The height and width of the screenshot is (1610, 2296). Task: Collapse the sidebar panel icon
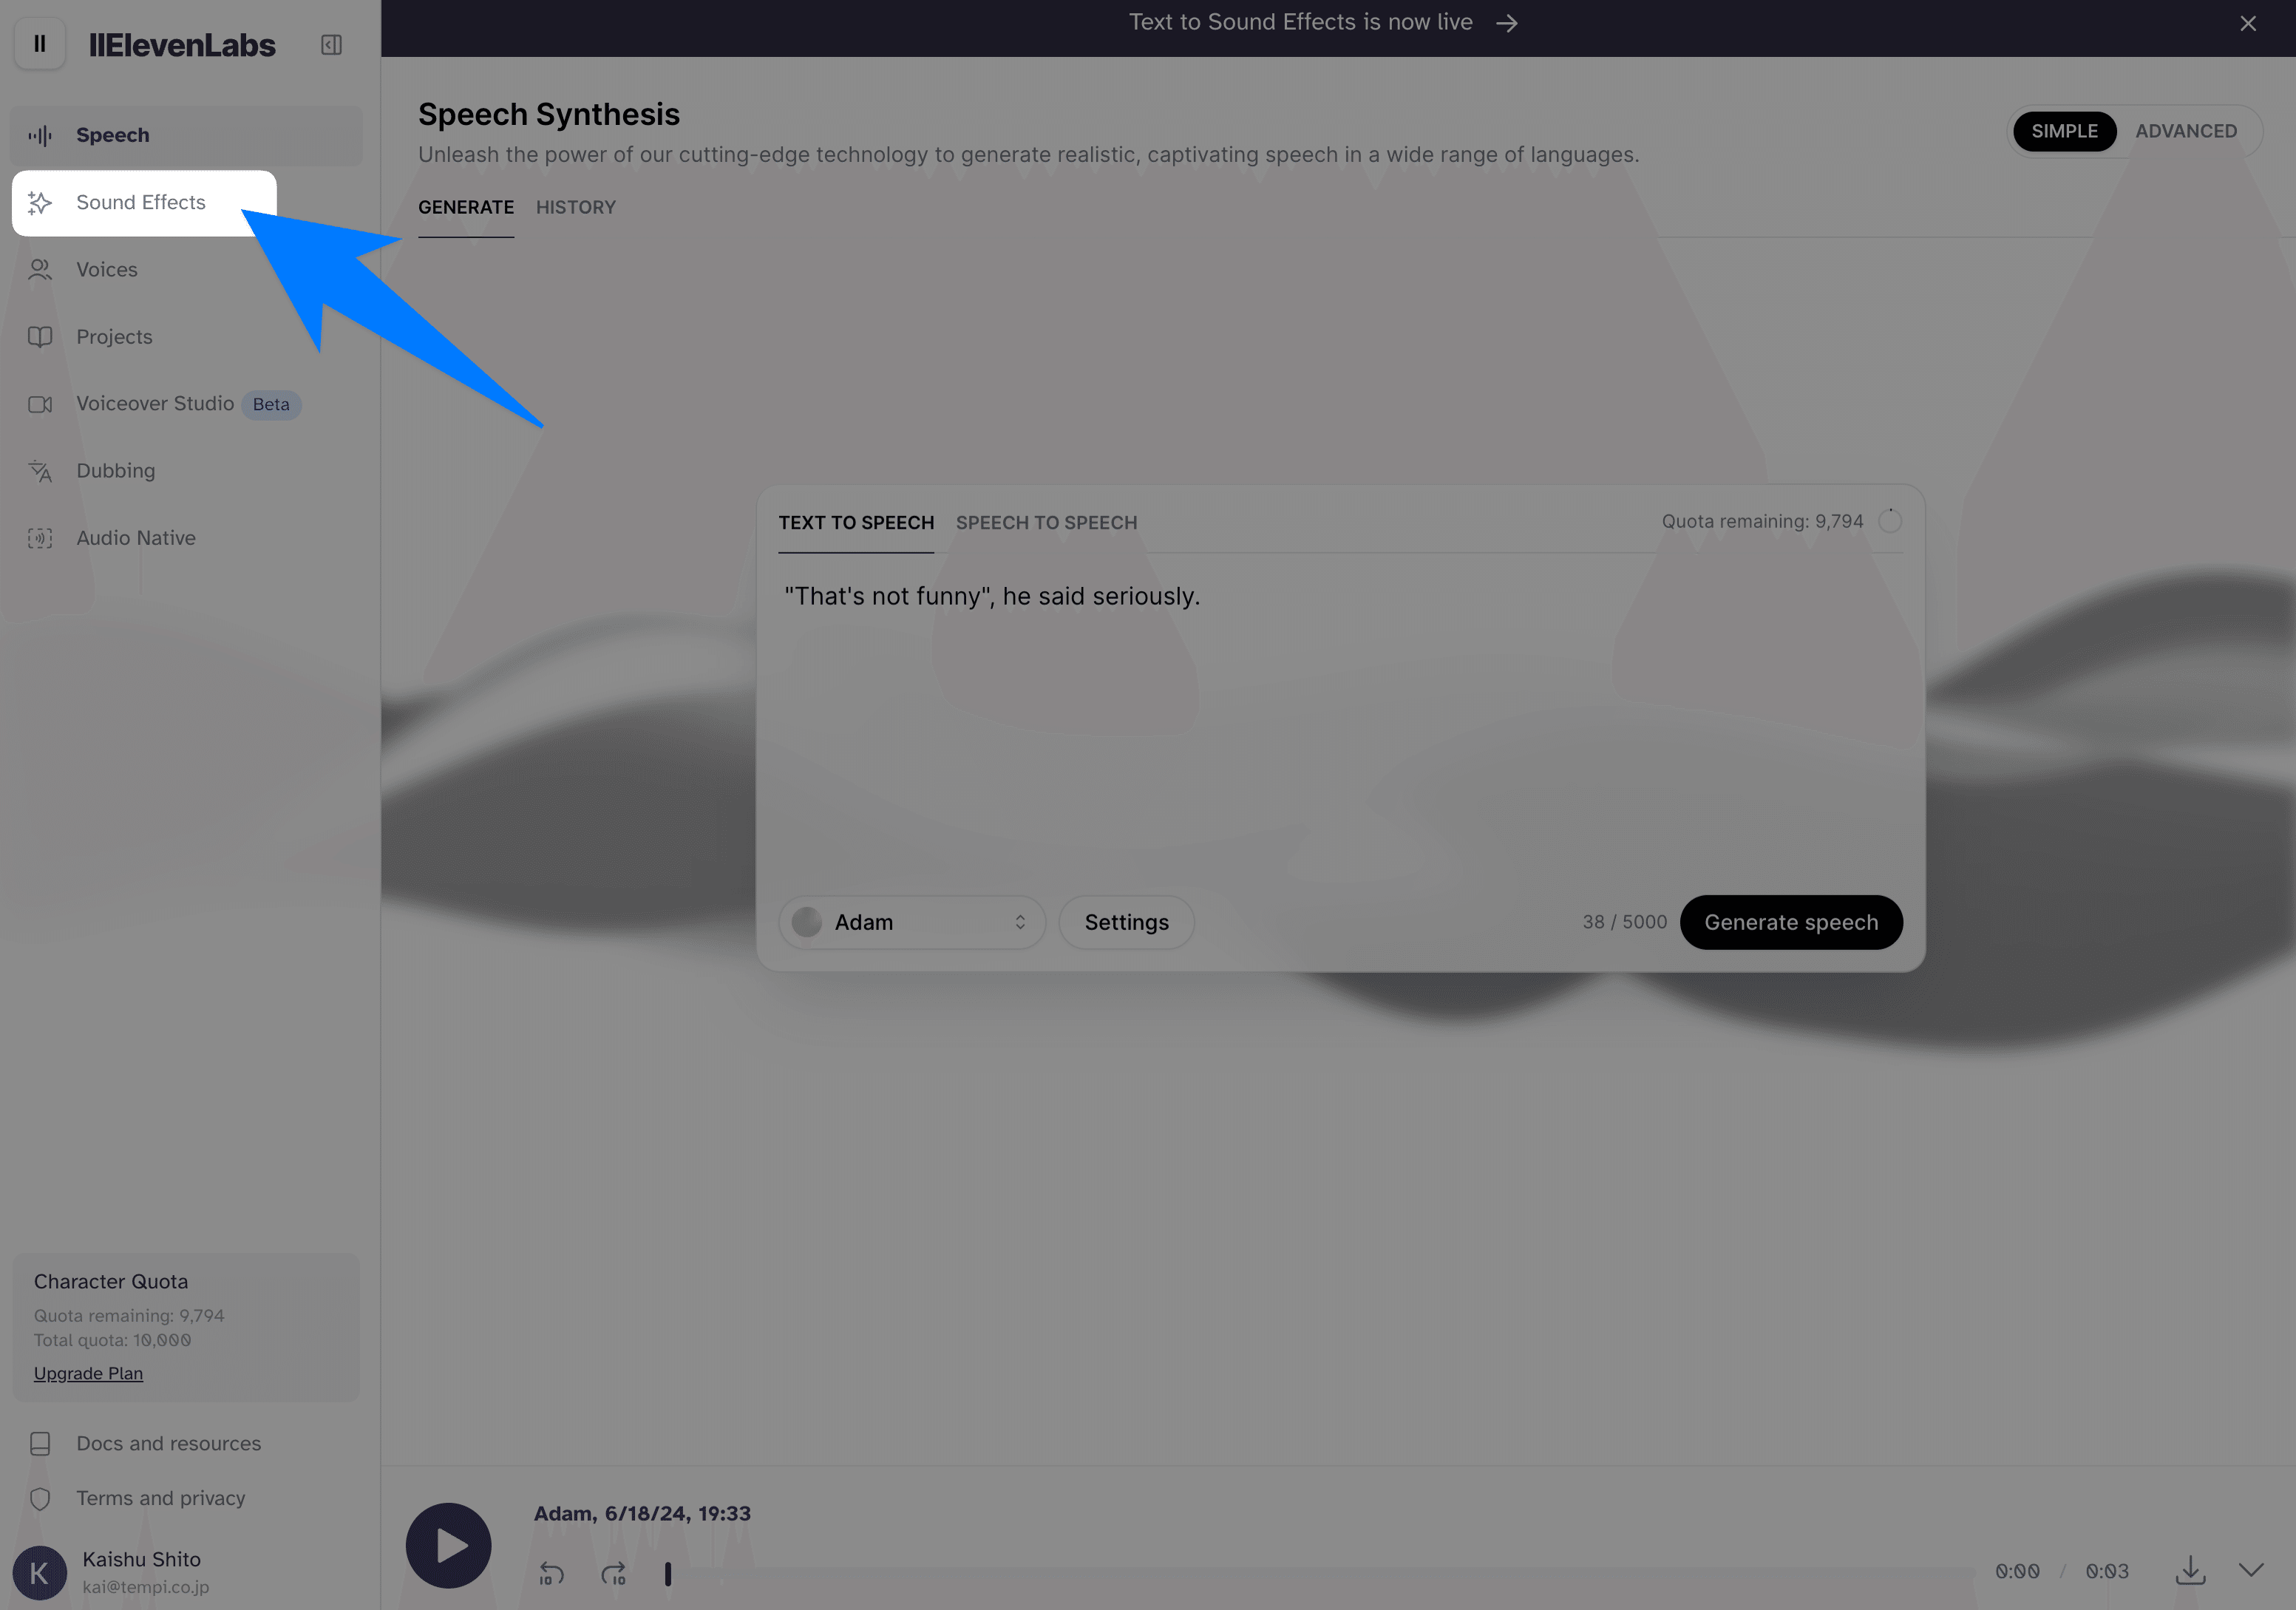click(x=331, y=45)
